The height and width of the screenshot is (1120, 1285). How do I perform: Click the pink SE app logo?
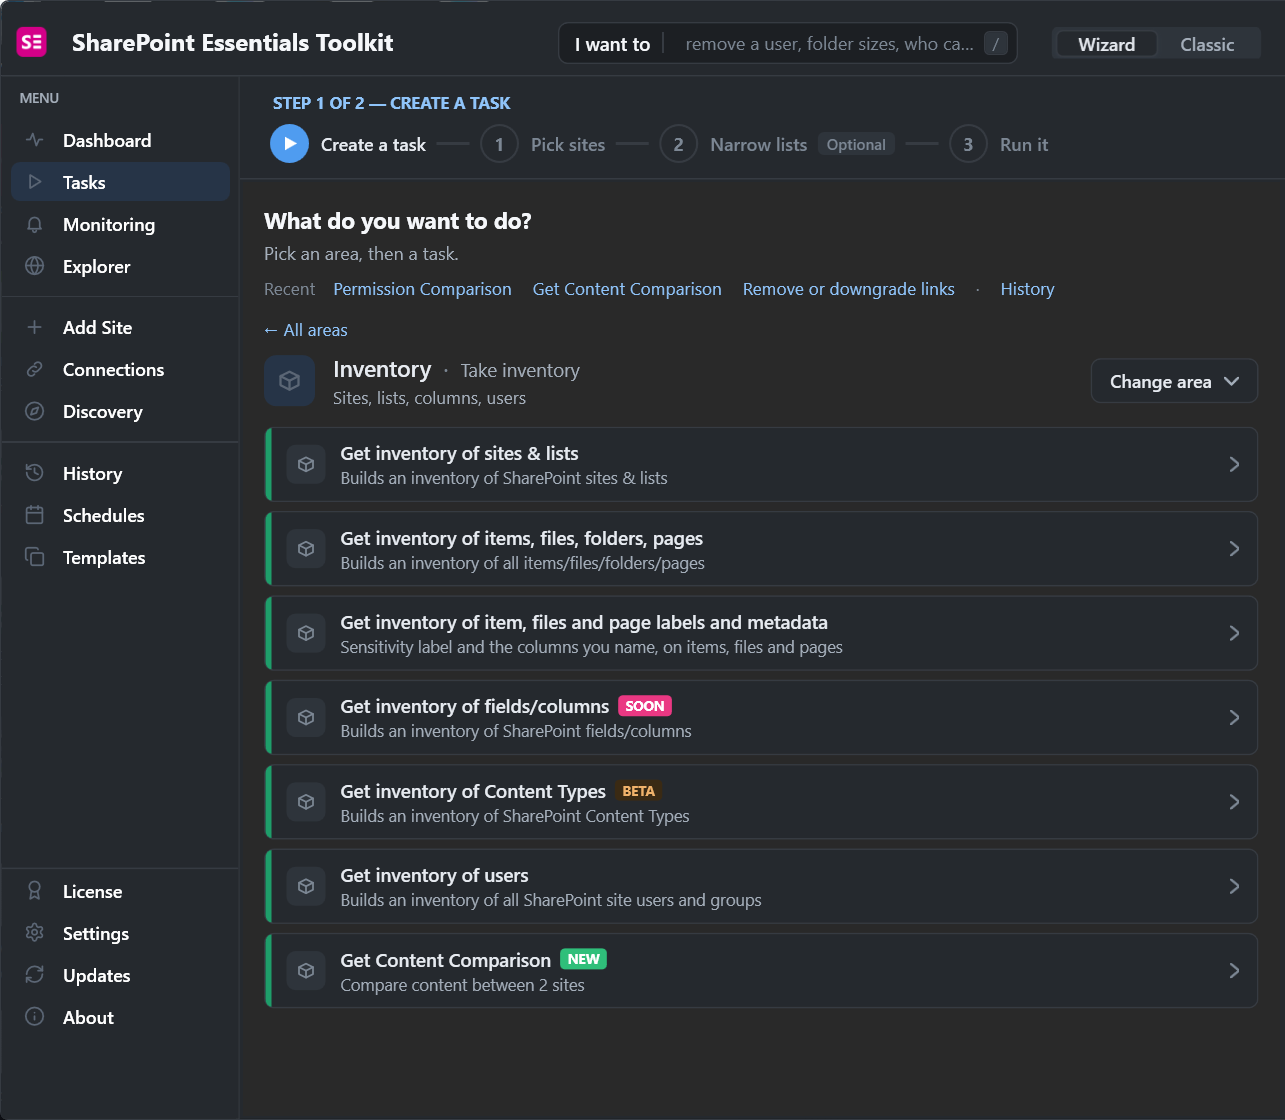[x=32, y=42]
